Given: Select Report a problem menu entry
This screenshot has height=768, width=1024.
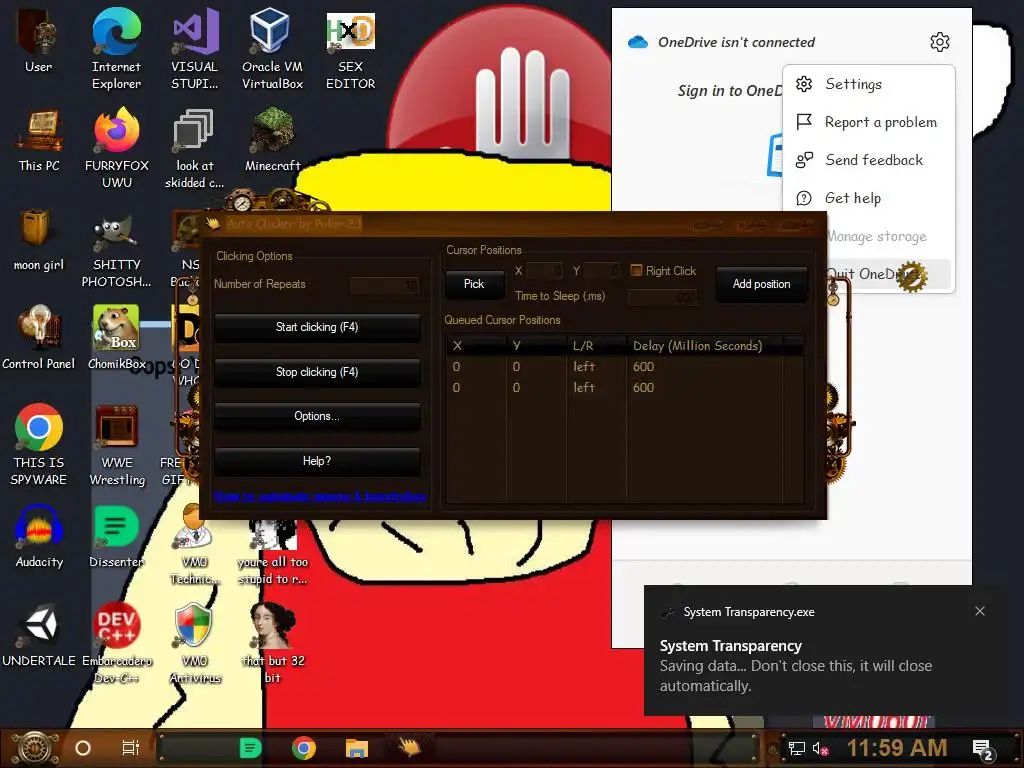Looking at the screenshot, I should (x=869, y=122).
